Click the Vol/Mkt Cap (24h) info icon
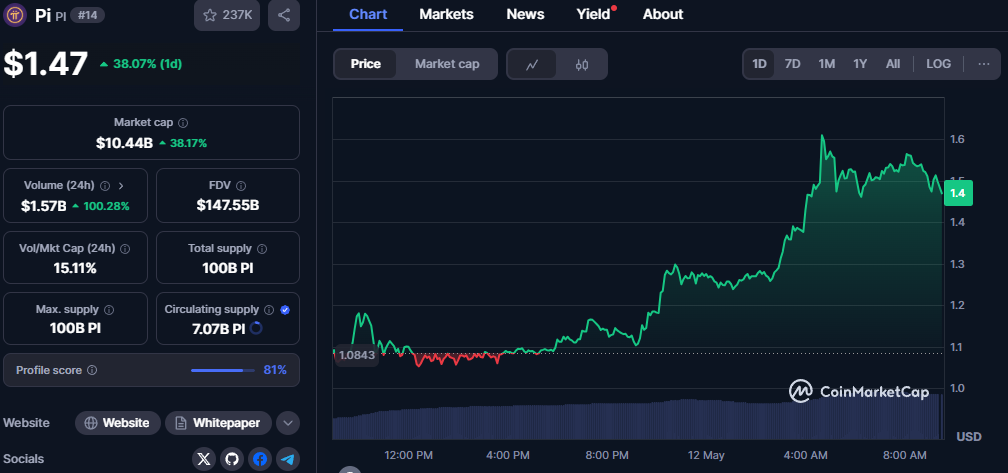Screen dimensions: 1008x473 125,248
